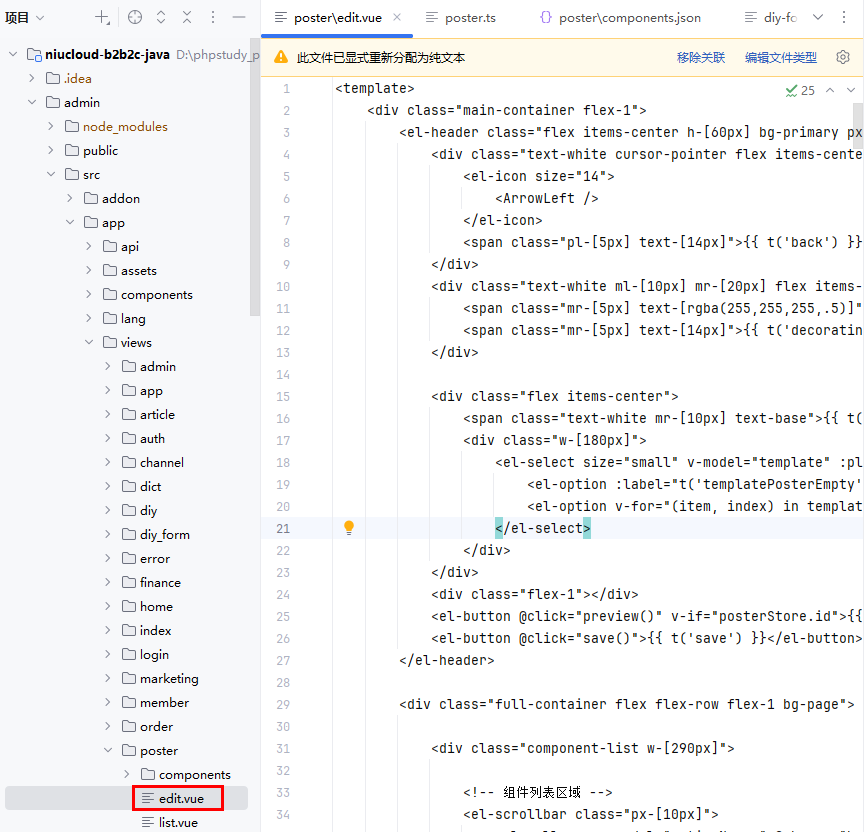Hide the project panel with minimize icon
Viewport: 864px width, 832px height.
[x=238, y=18]
